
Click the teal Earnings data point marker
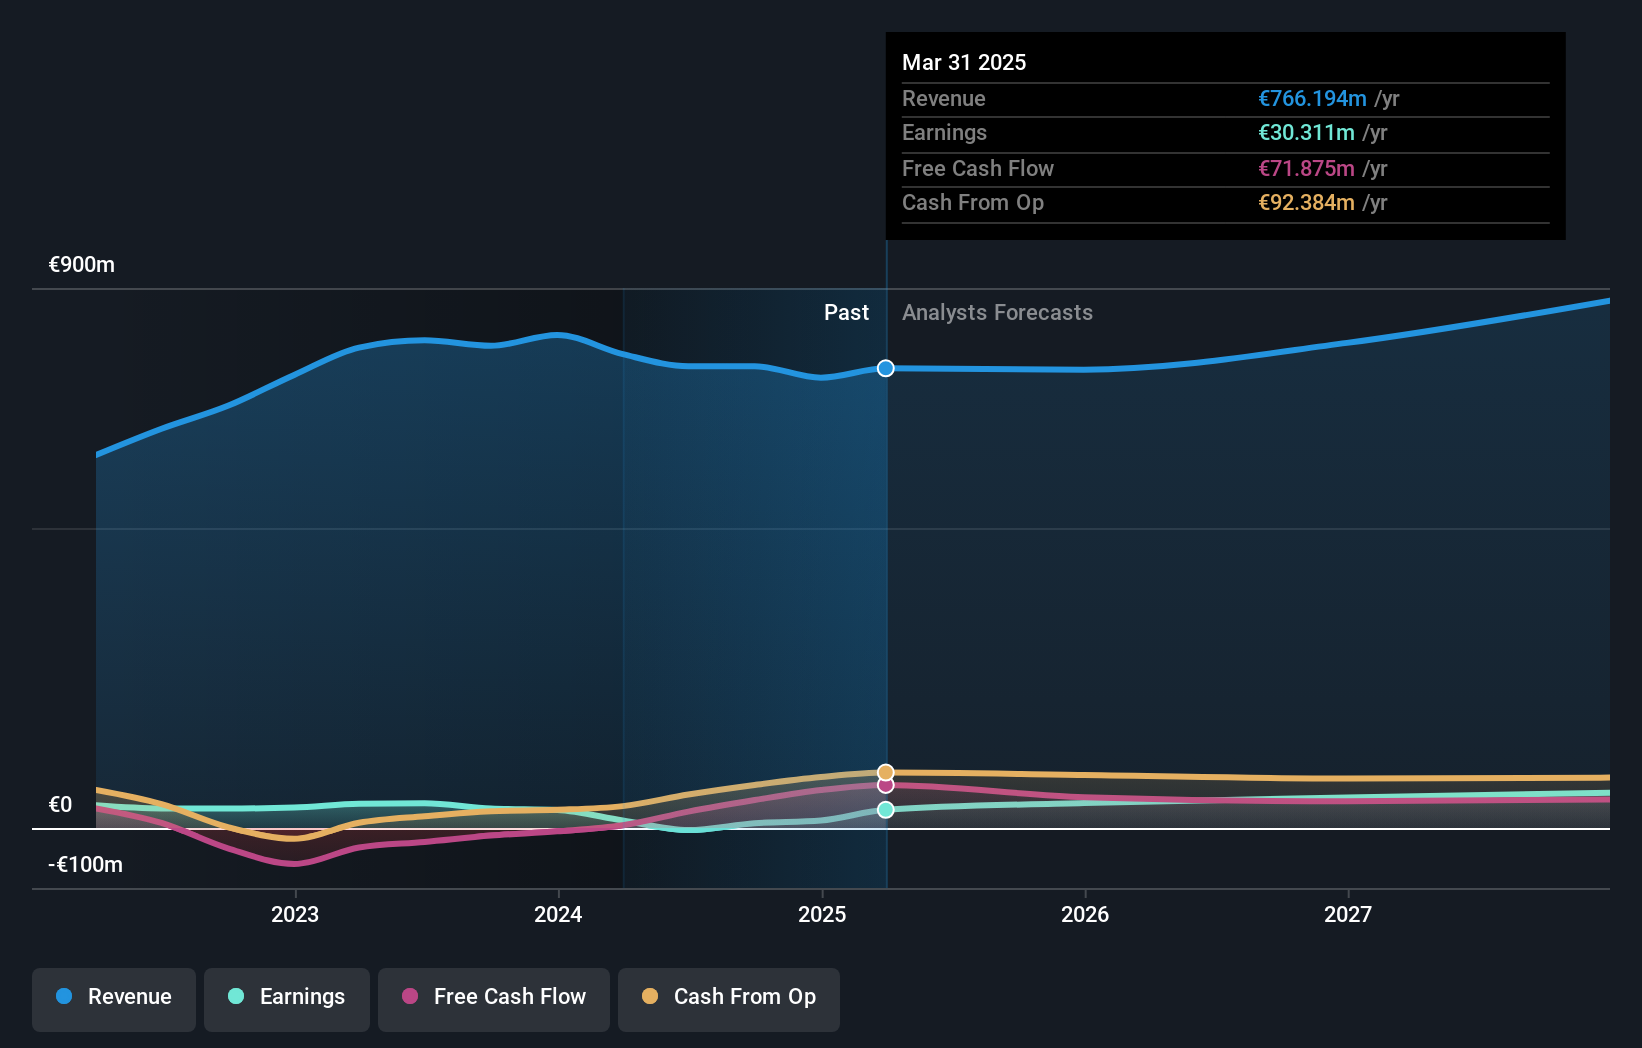tap(886, 810)
